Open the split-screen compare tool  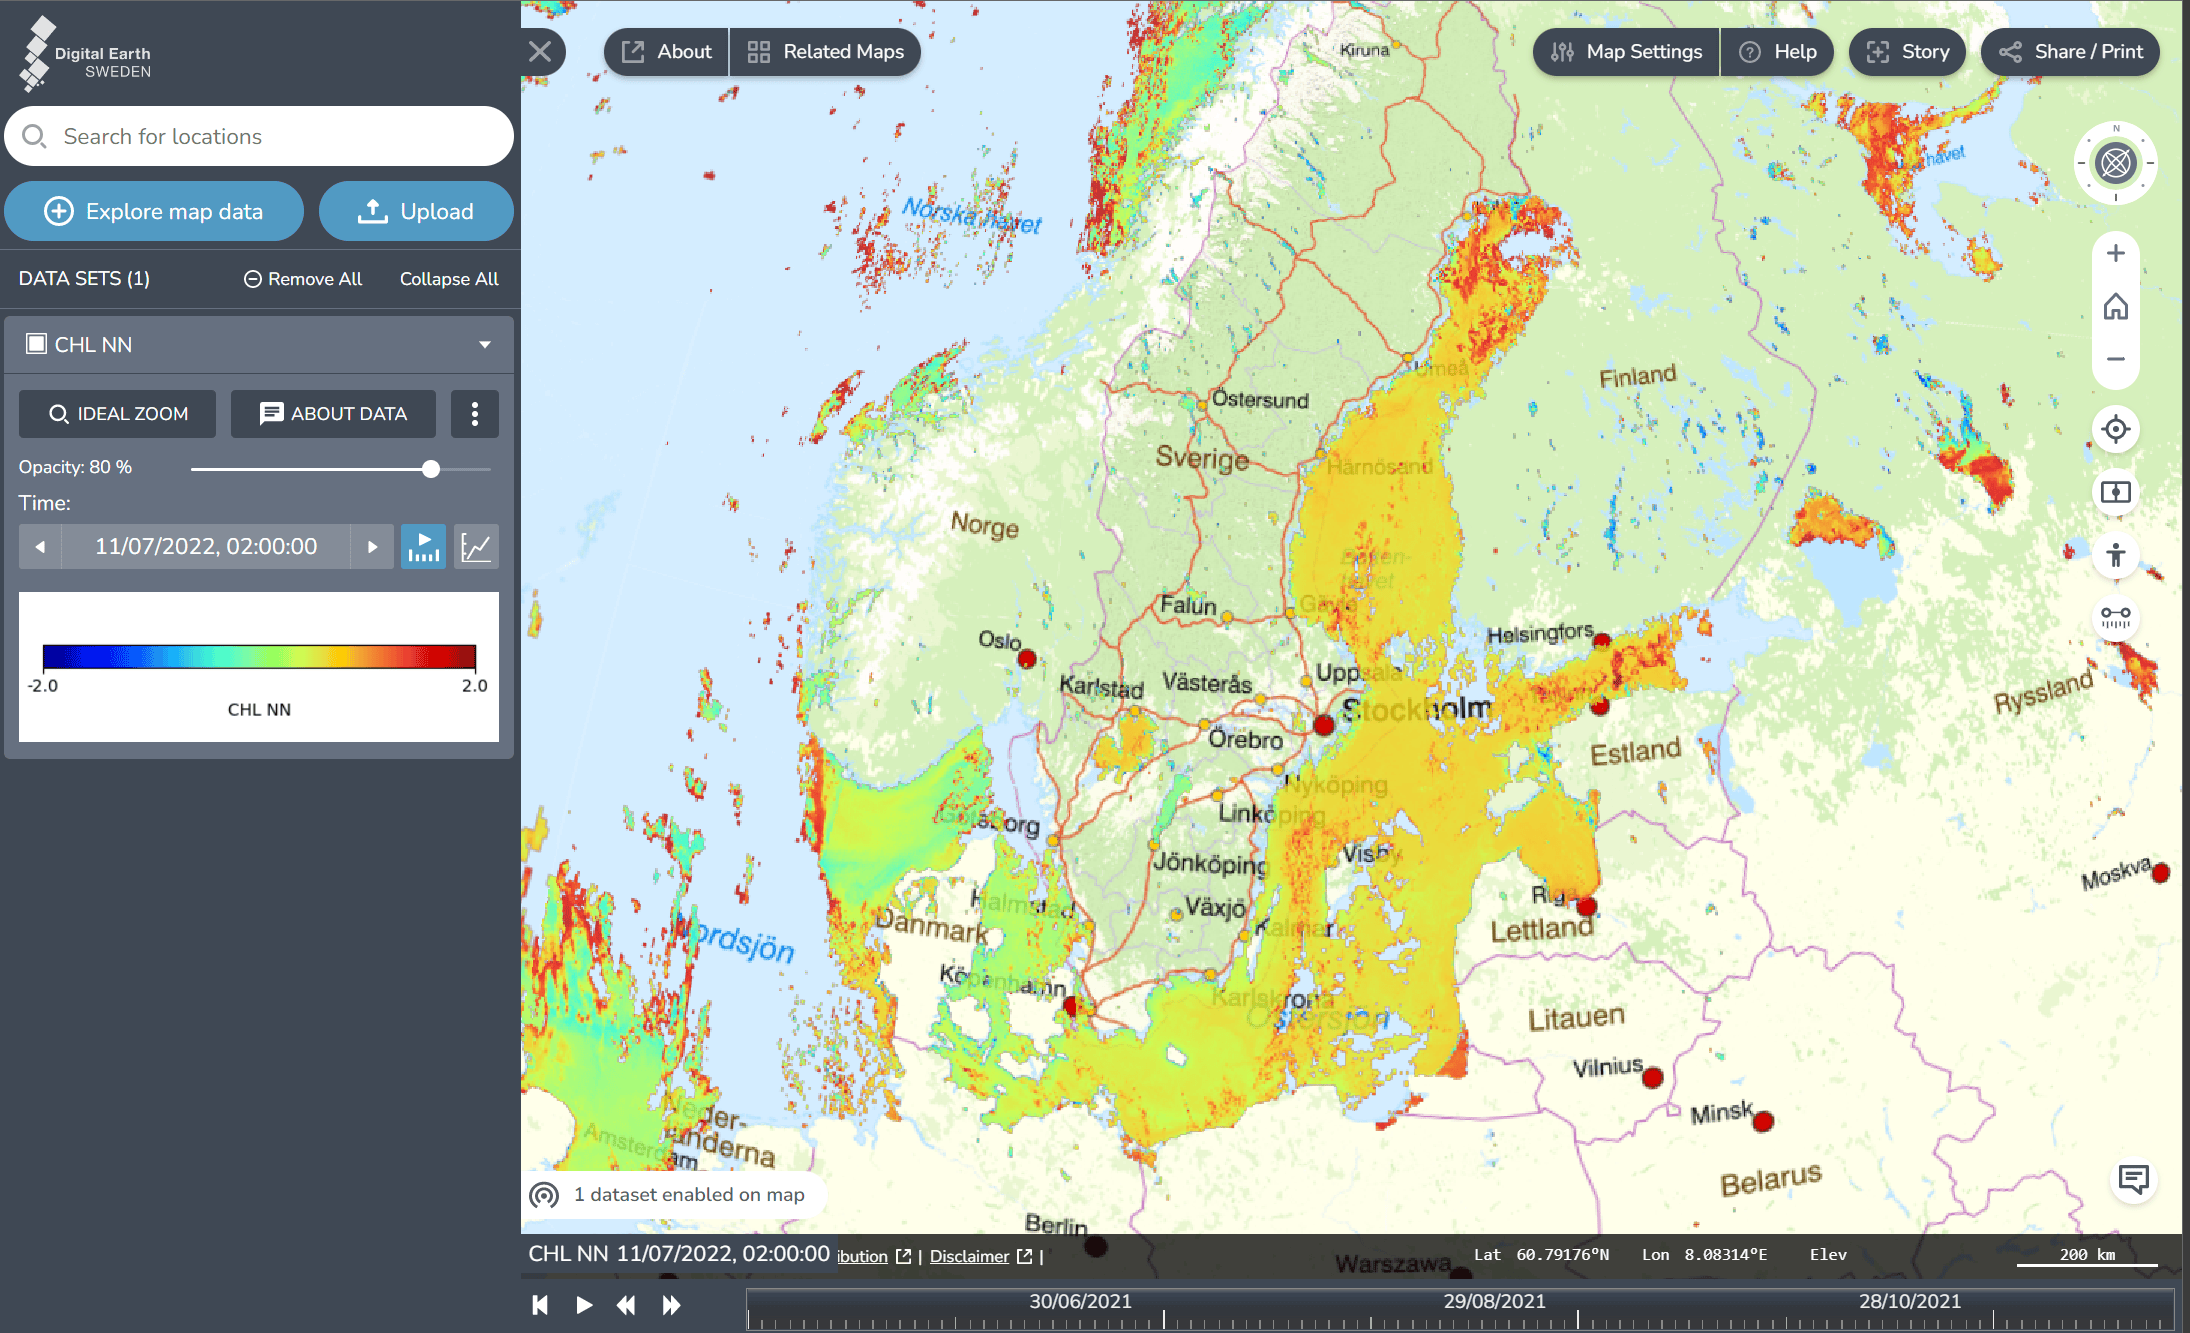pyautogui.click(x=2115, y=492)
